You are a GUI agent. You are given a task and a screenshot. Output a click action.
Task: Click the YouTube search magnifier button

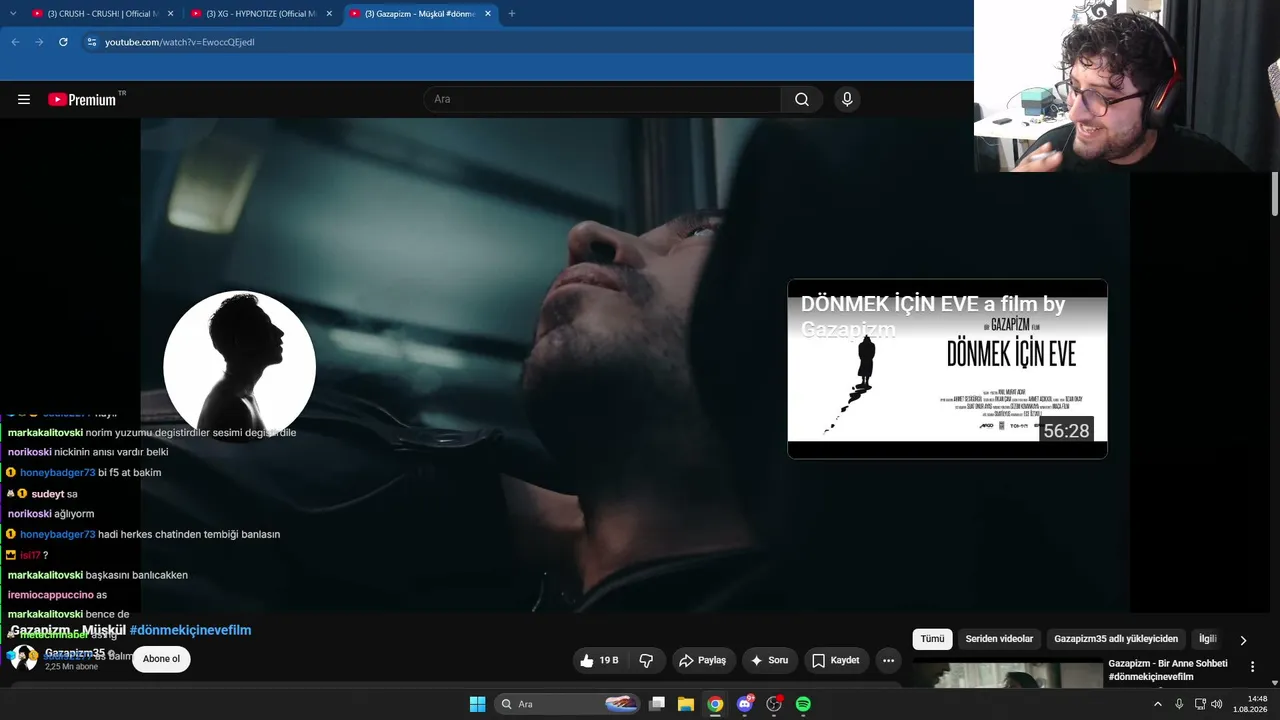pyautogui.click(x=802, y=99)
